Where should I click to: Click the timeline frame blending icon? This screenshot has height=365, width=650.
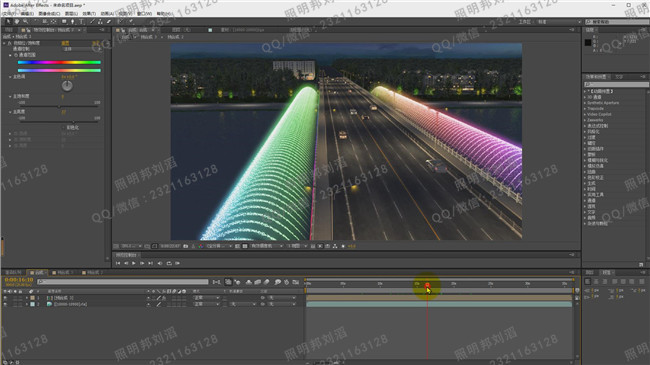click(257, 282)
